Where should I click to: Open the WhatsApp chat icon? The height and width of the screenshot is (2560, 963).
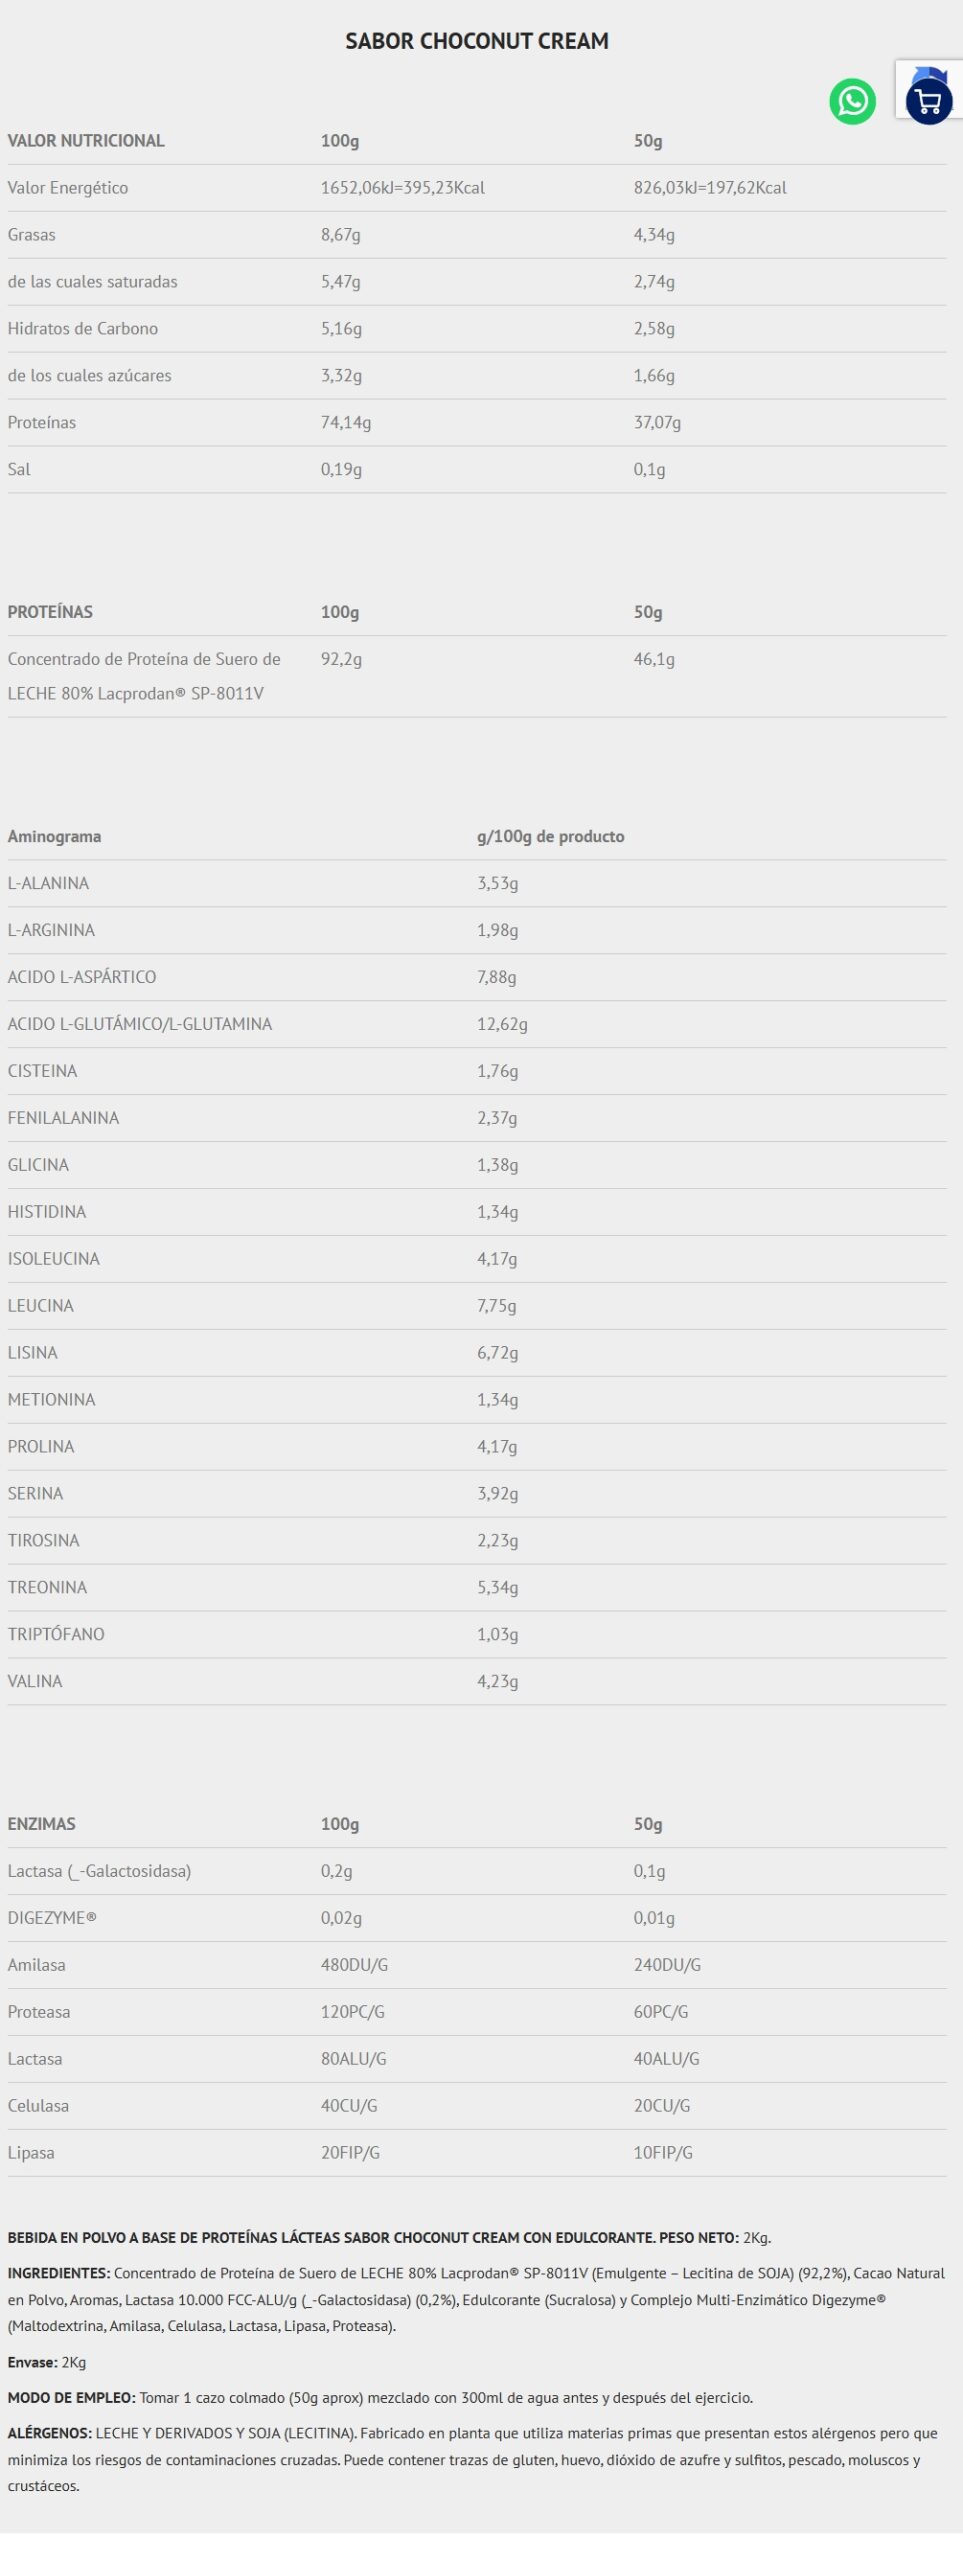click(852, 101)
